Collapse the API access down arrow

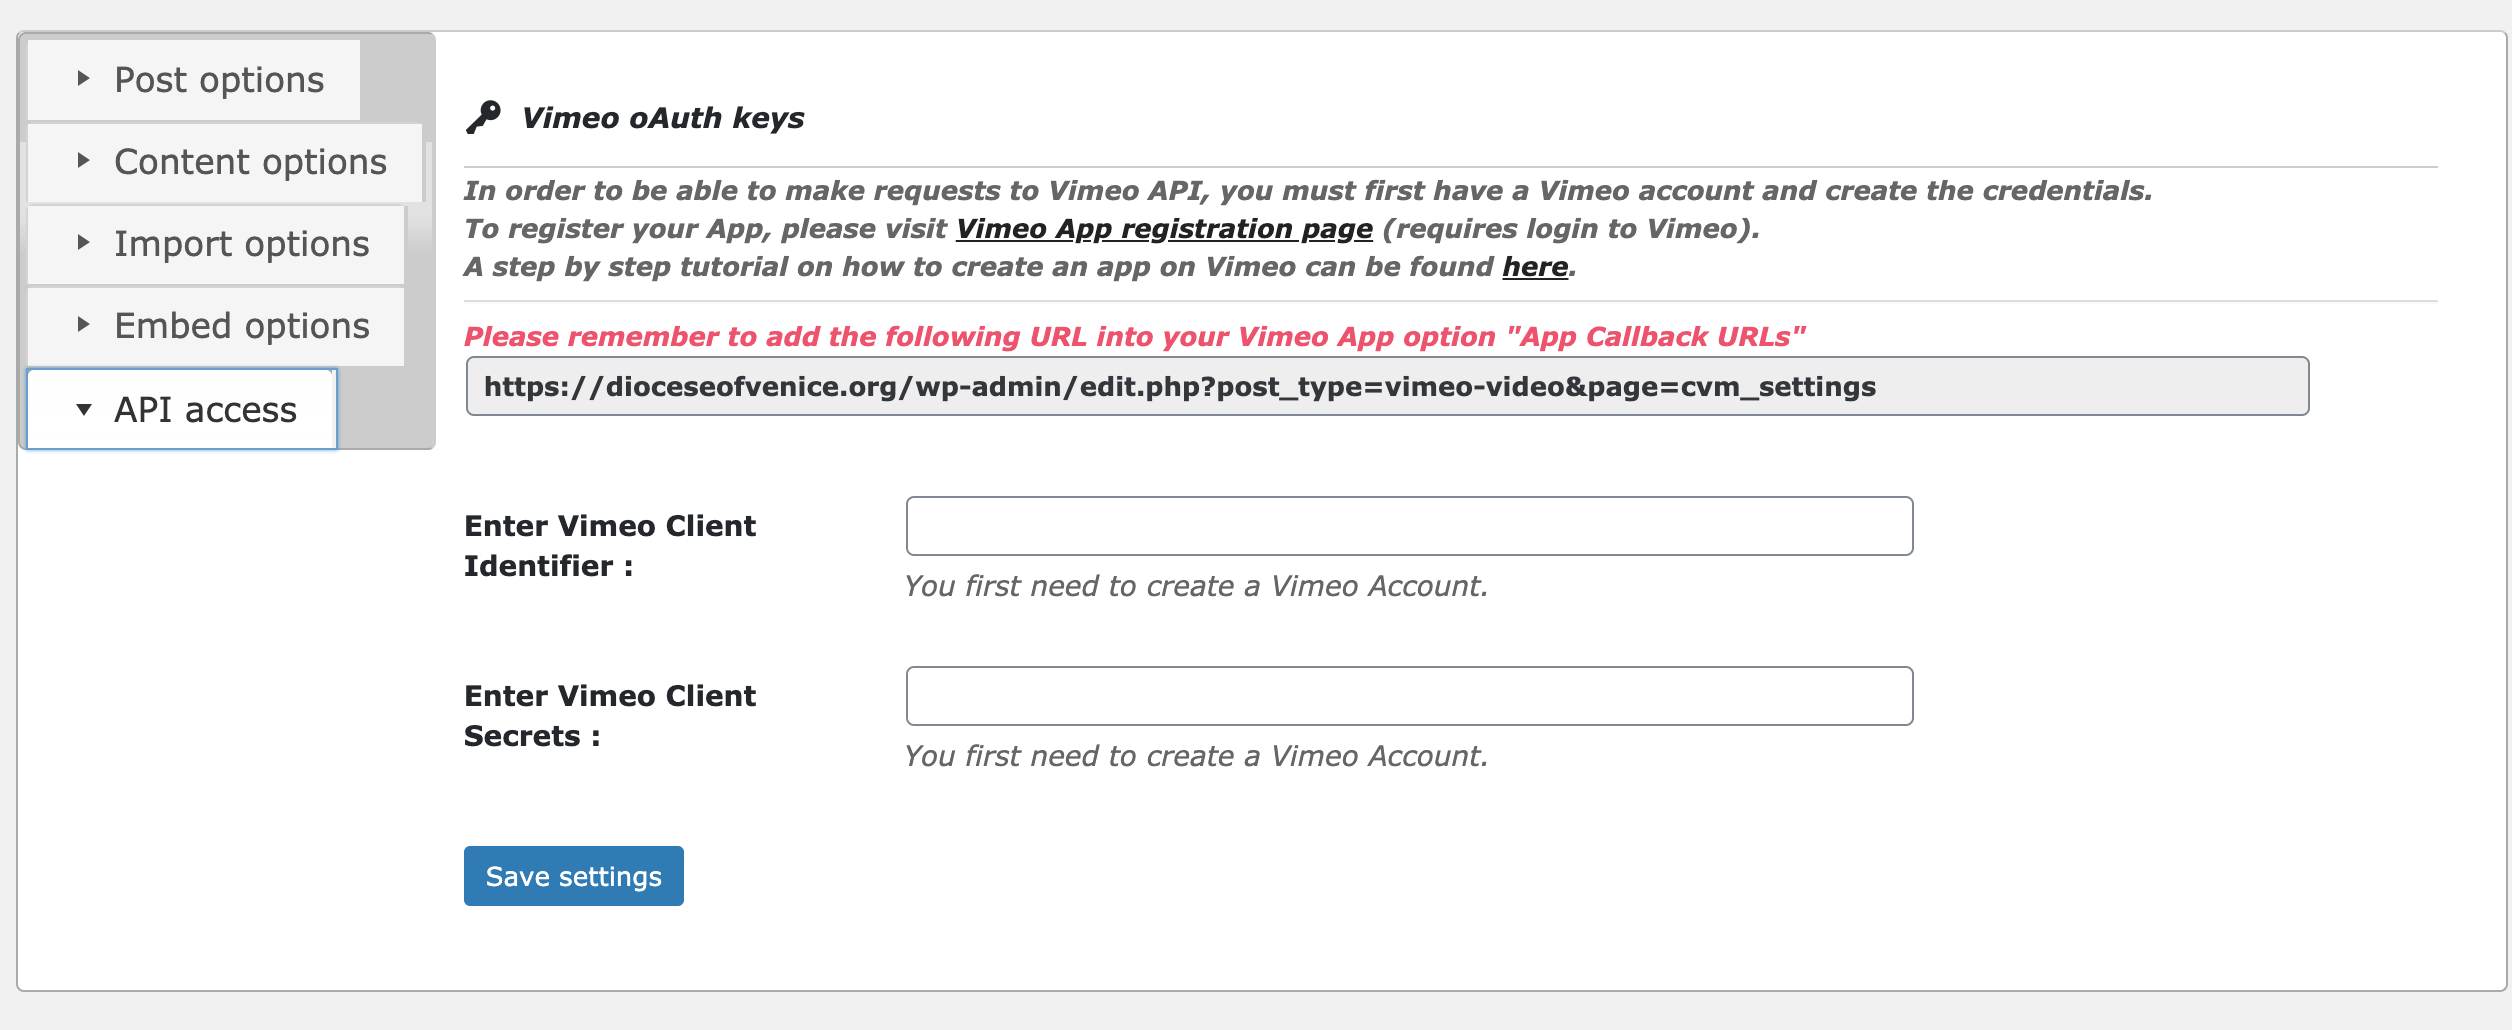[84, 409]
